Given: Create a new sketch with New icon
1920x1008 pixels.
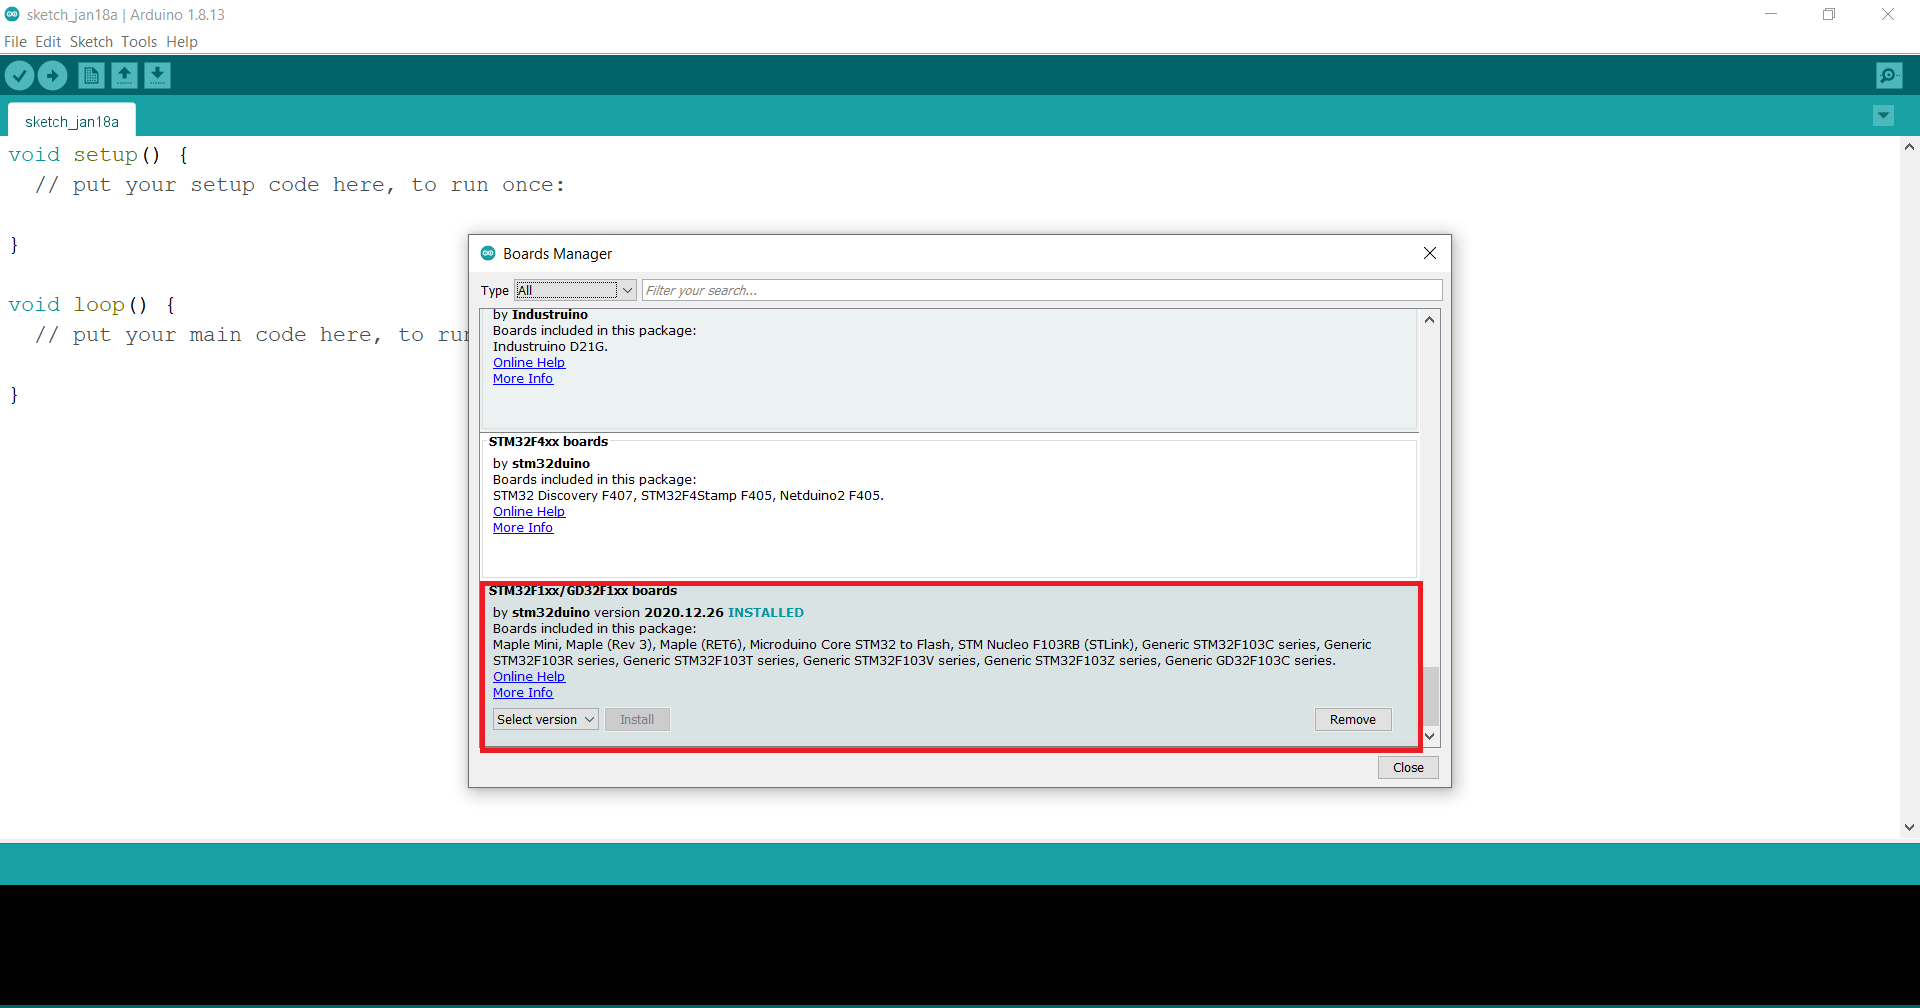Looking at the screenshot, I should pyautogui.click(x=91, y=75).
